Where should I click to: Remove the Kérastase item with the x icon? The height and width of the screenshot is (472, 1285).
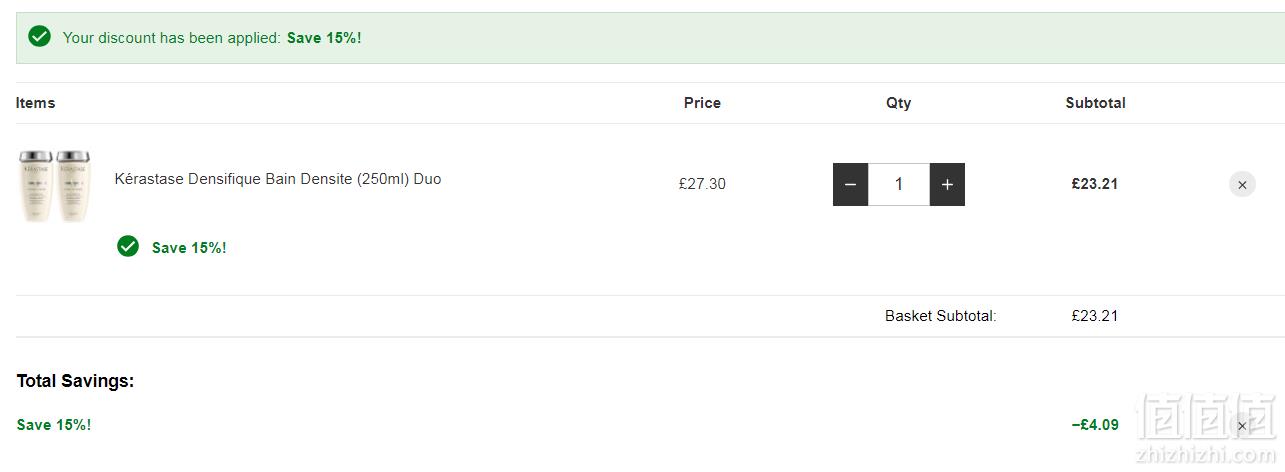click(1242, 184)
